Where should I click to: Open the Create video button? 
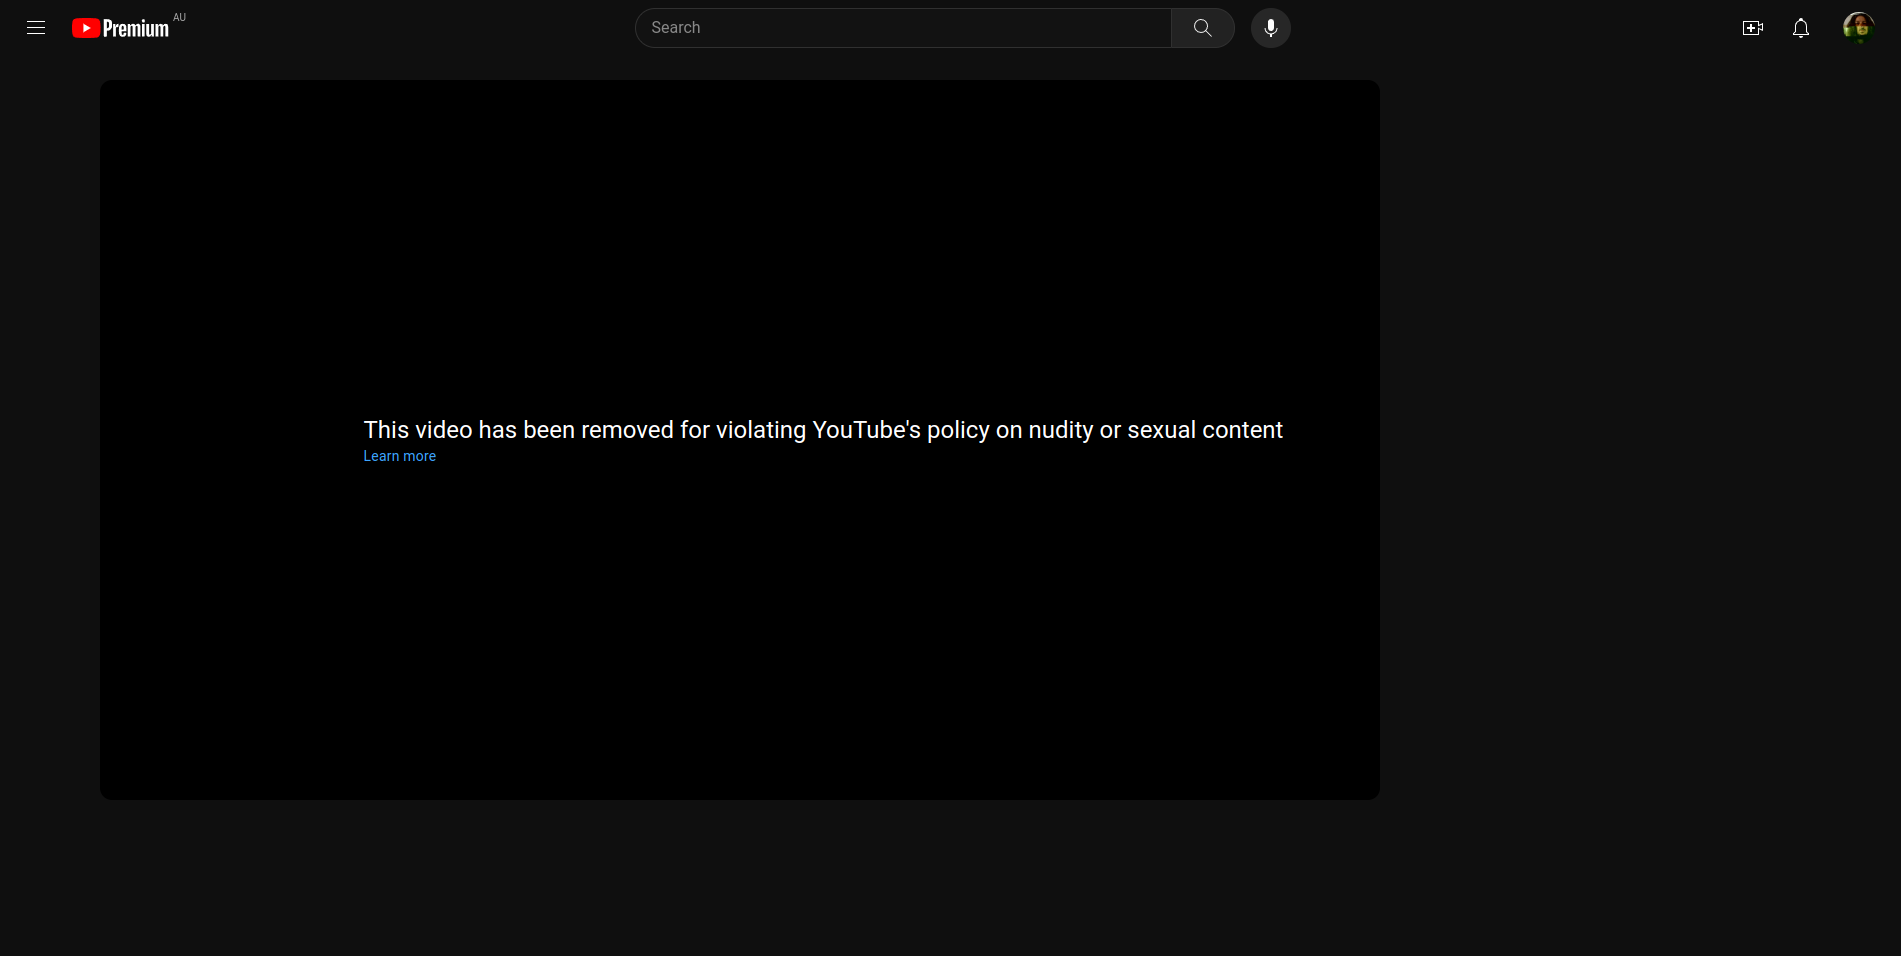click(x=1753, y=28)
